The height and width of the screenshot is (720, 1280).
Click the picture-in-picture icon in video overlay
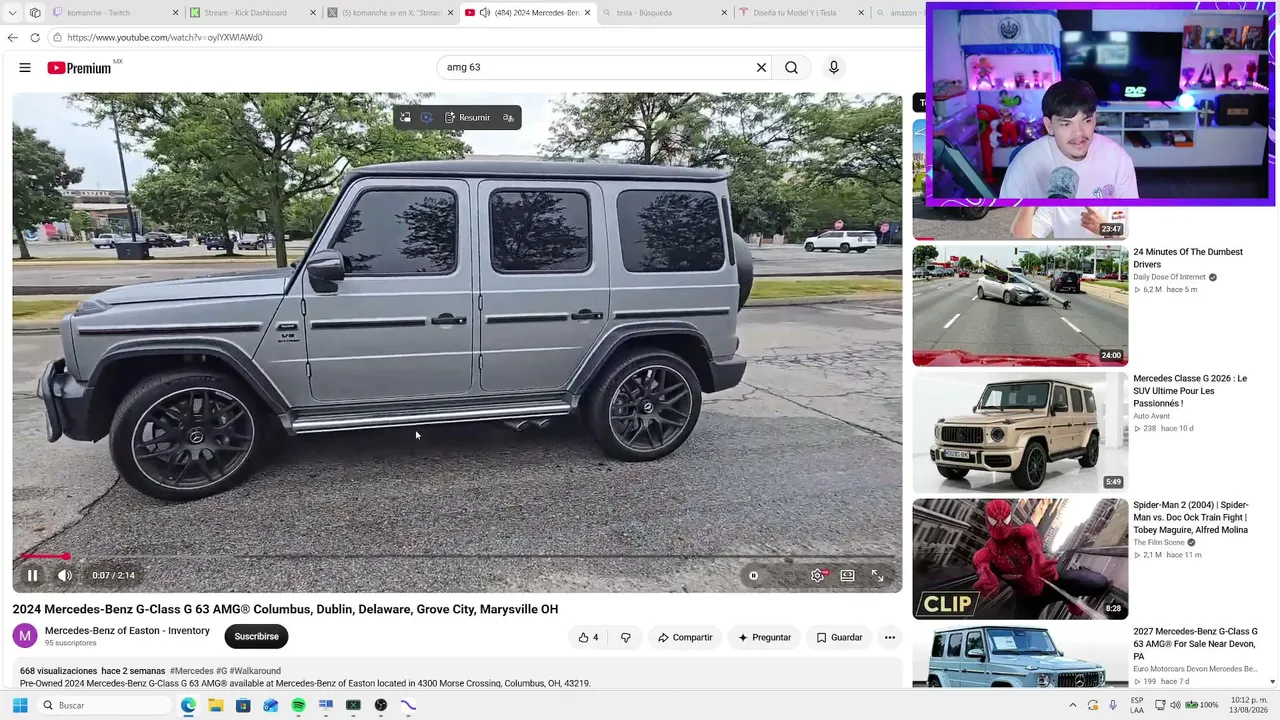click(x=405, y=118)
